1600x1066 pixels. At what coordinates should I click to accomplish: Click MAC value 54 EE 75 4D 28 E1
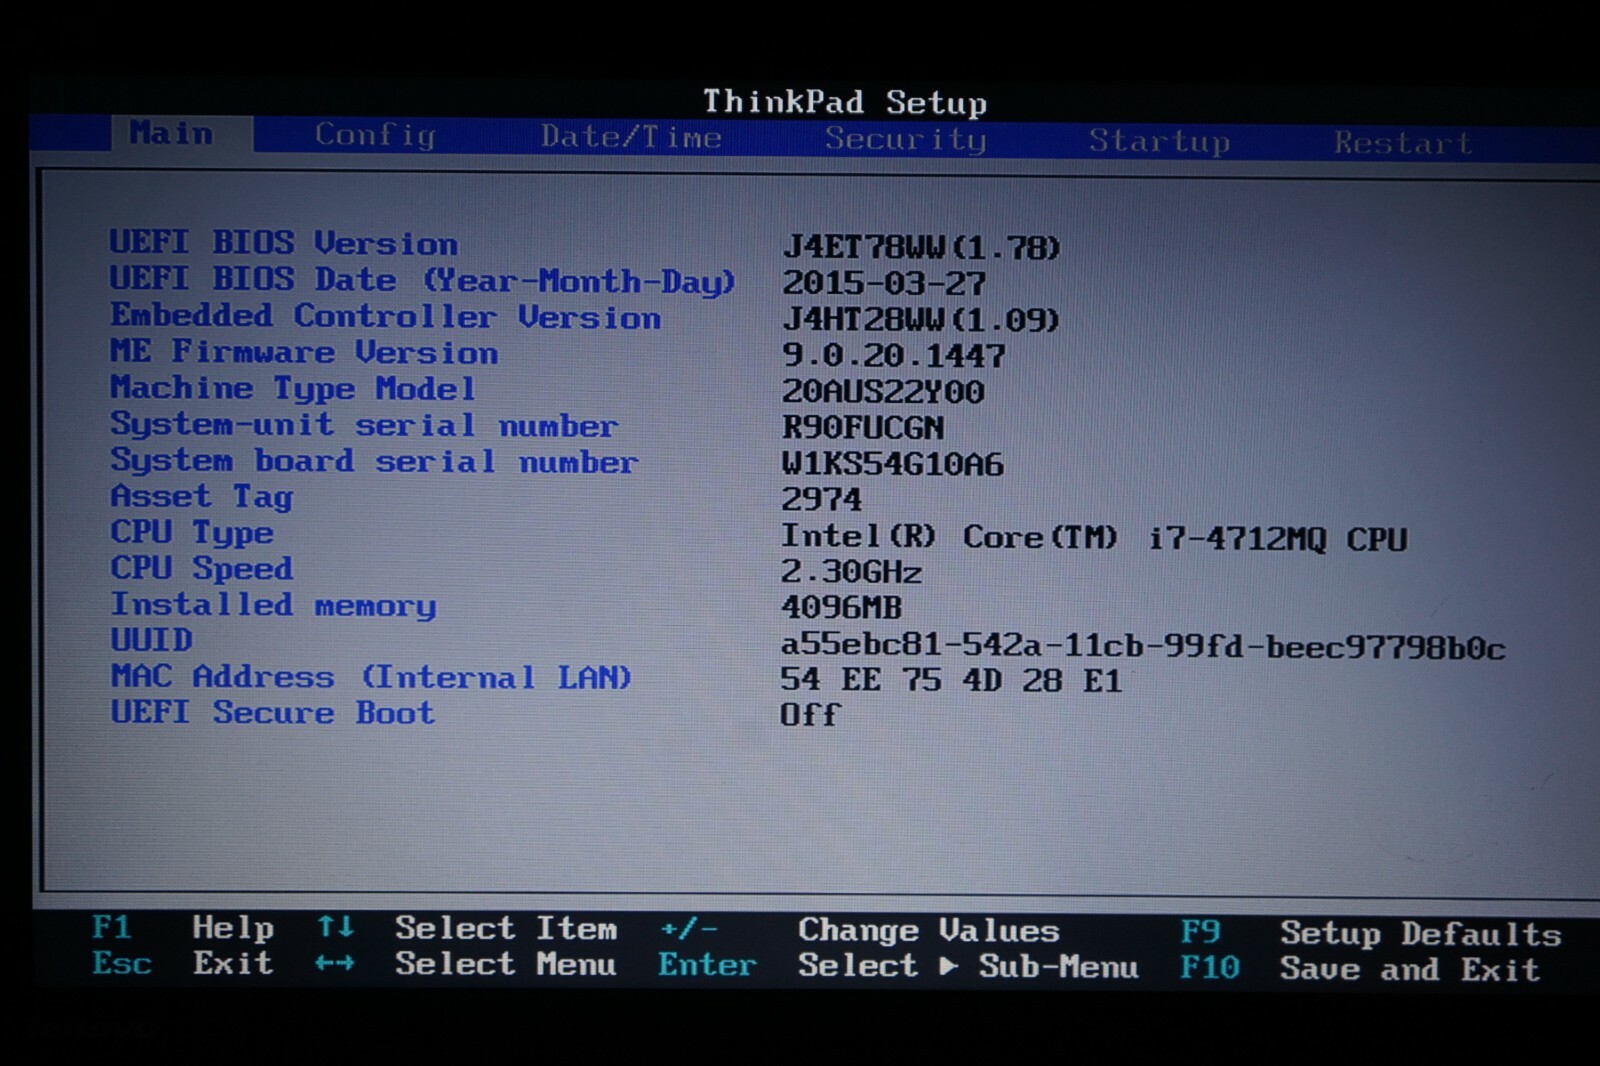pyautogui.click(x=951, y=680)
